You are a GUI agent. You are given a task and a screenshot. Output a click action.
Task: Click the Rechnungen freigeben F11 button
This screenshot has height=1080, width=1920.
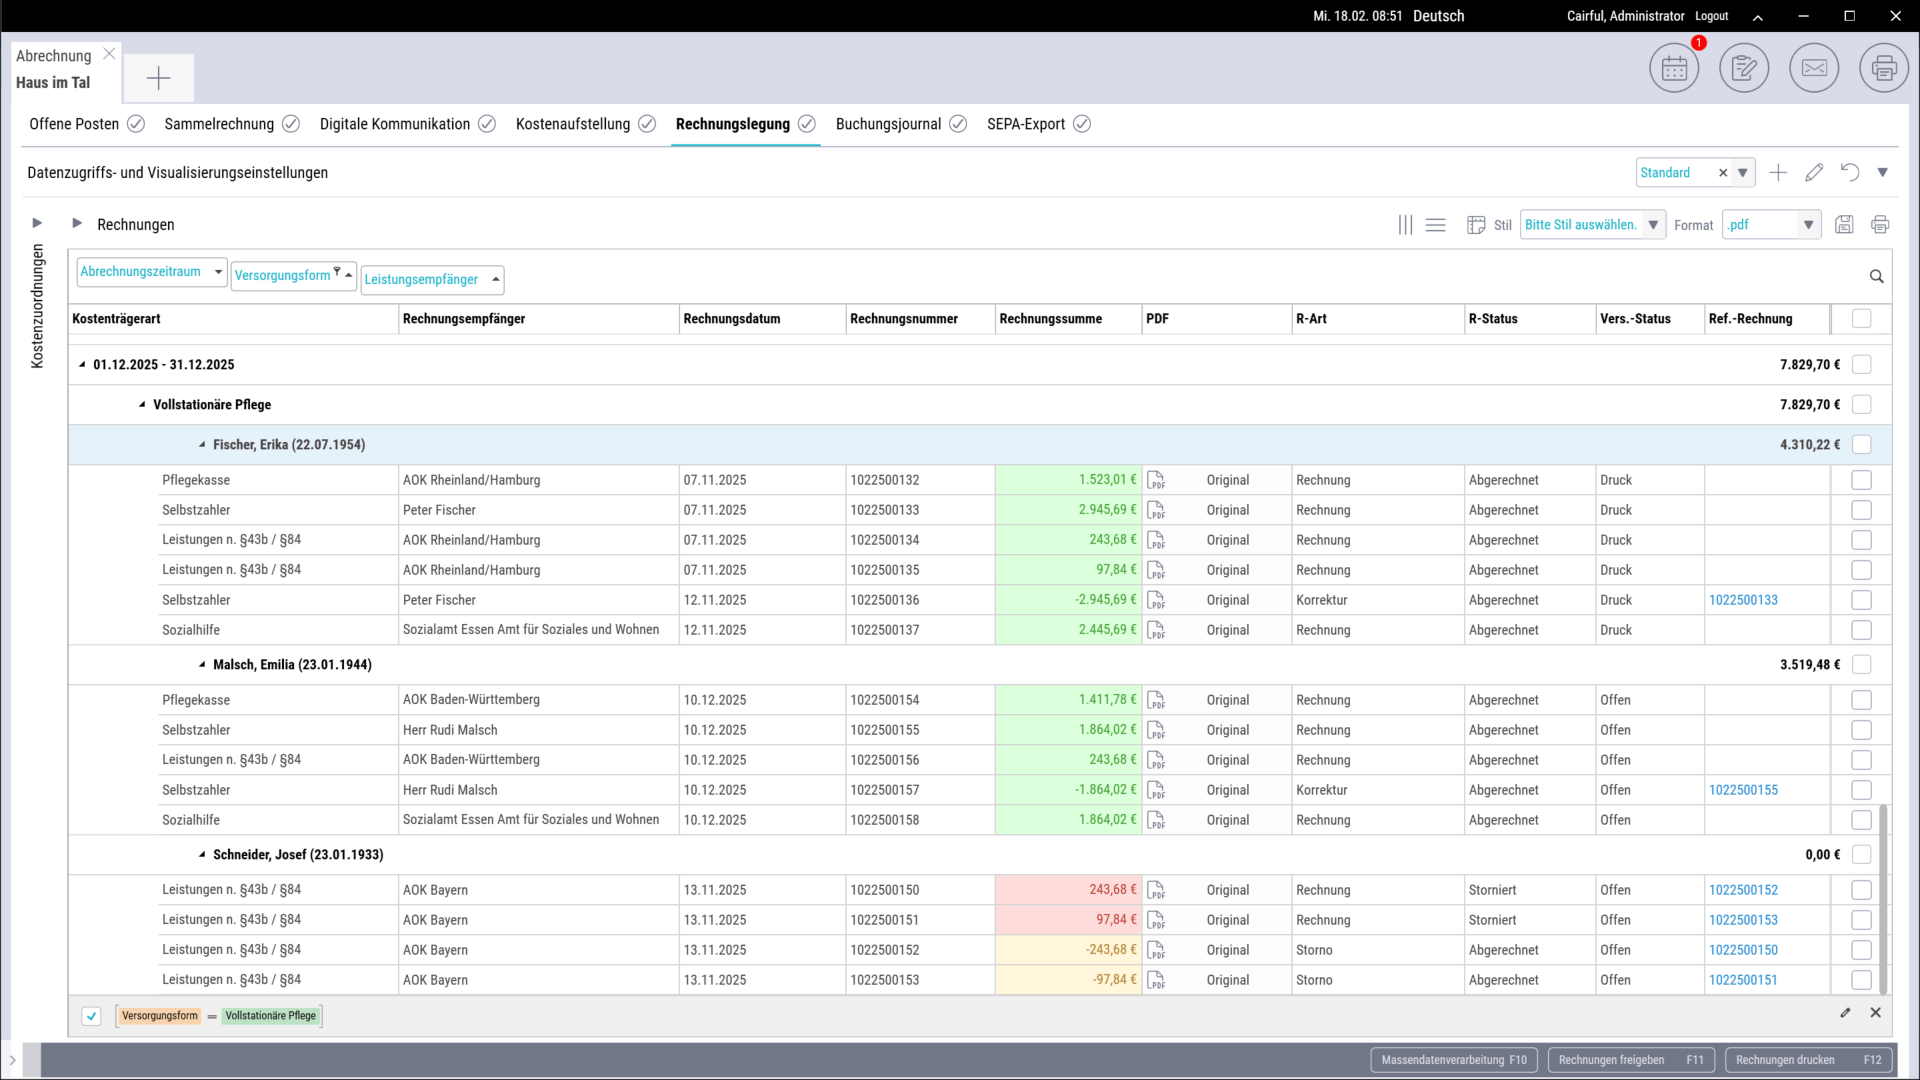click(x=1630, y=1060)
